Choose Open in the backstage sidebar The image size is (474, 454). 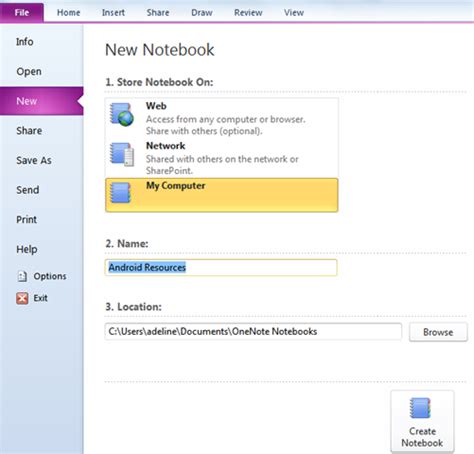coord(29,71)
